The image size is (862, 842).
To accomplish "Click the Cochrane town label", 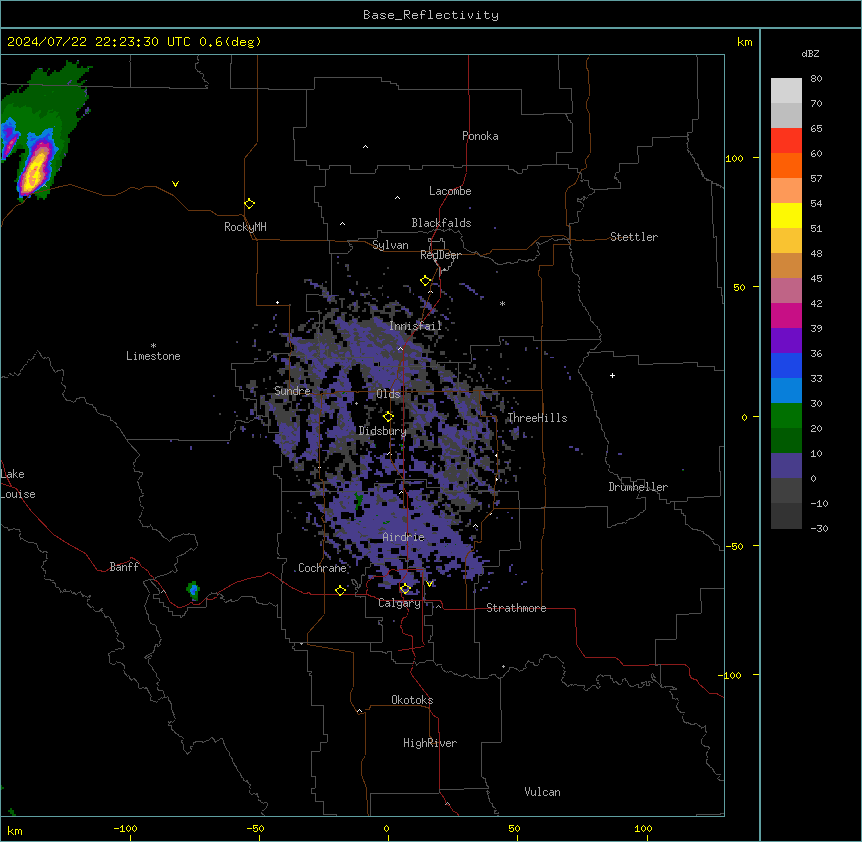I will point(322,568).
